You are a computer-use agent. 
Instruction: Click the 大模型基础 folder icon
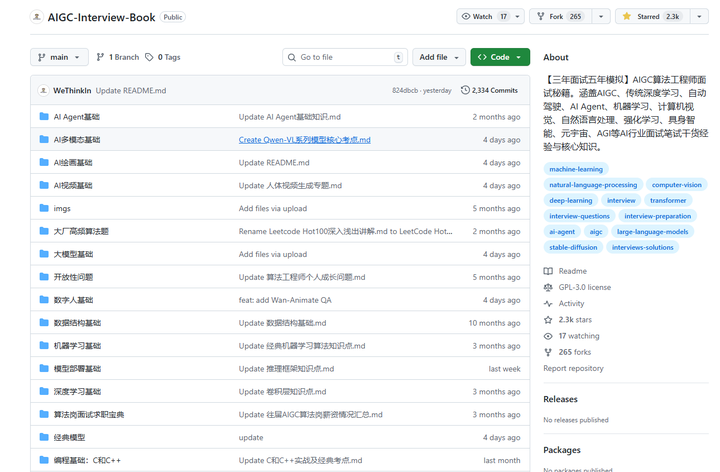pos(44,254)
